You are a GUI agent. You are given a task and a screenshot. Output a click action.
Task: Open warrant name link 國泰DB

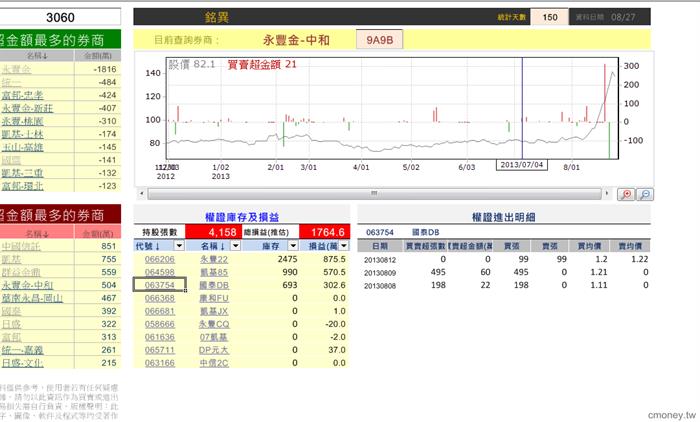214,285
